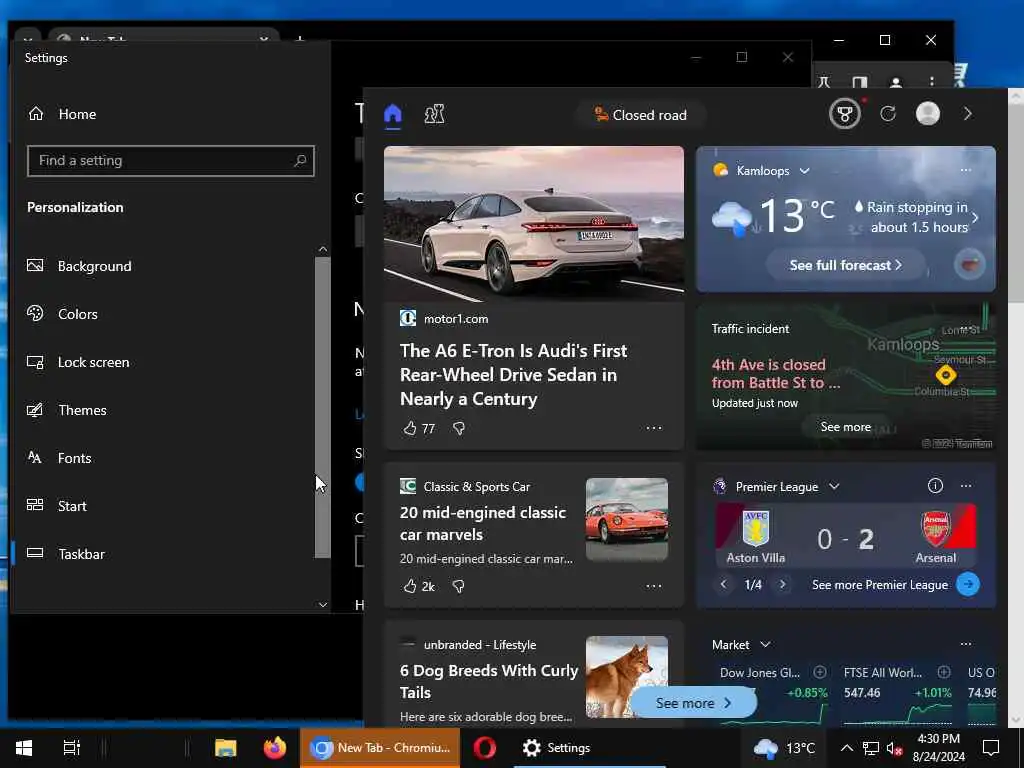Open the 4th Ave is closed traffic headline
Viewport: 1024px width, 768px height.
776,374
